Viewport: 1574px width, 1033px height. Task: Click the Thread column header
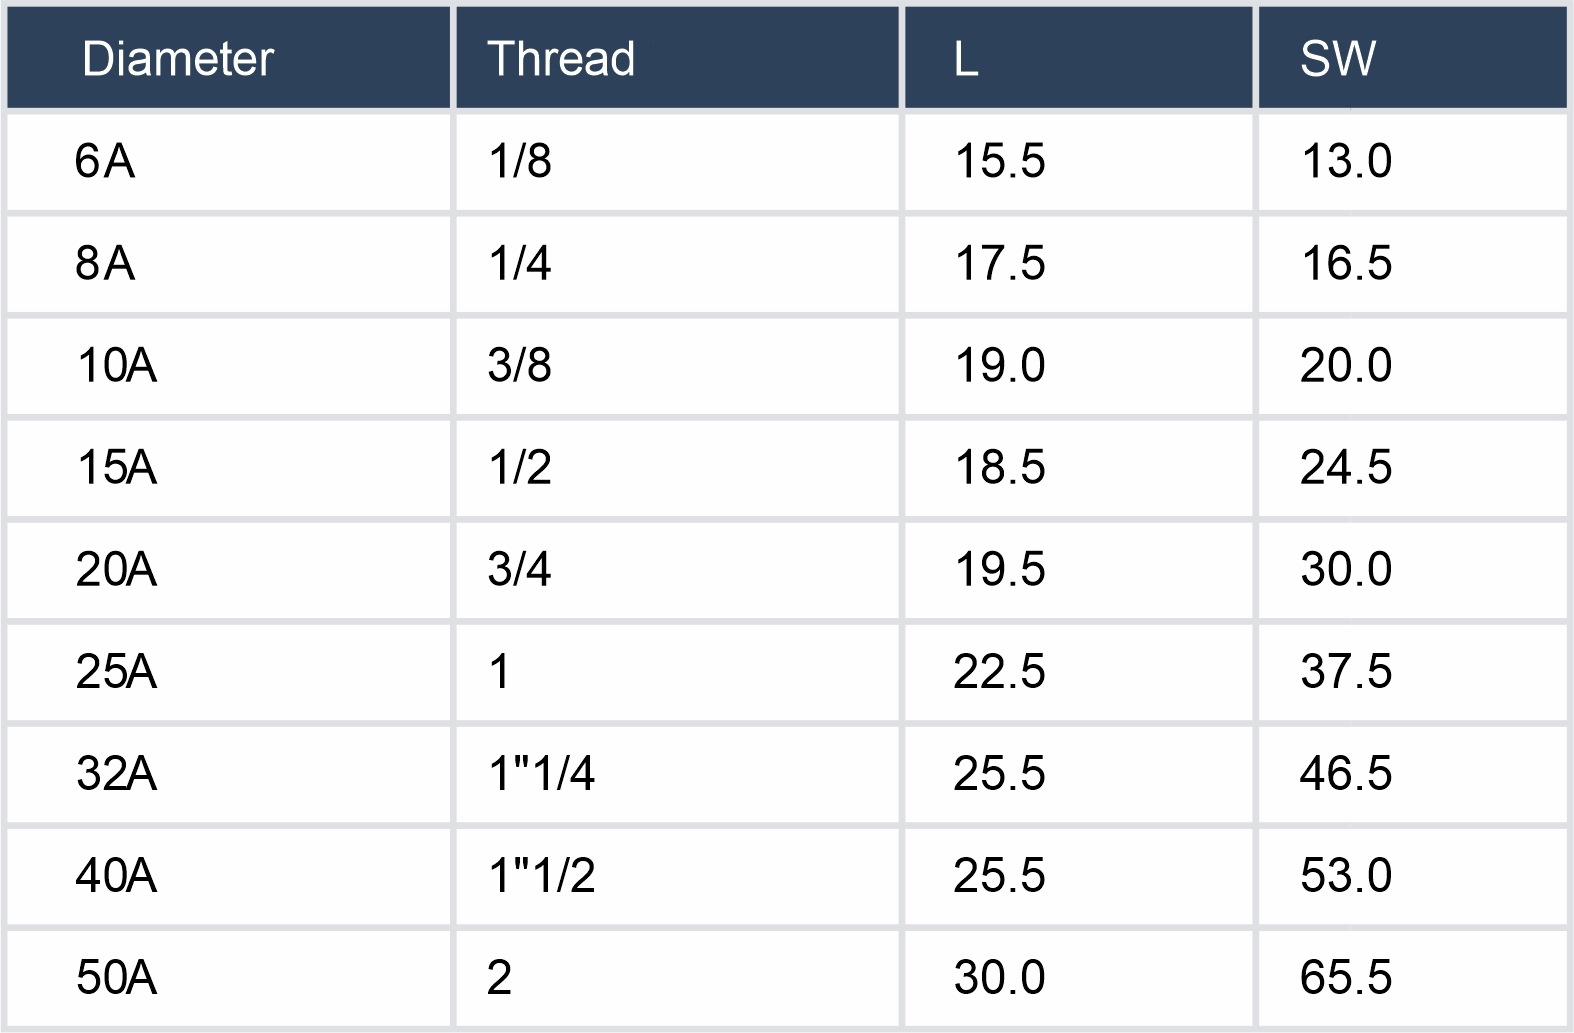coord(560,59)
